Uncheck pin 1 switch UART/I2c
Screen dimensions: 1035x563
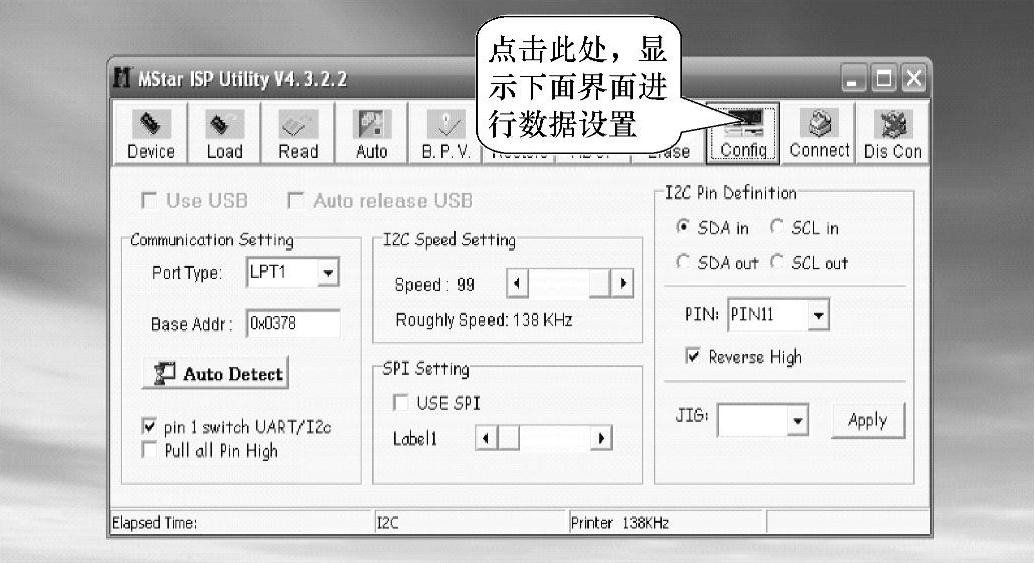click(149, 426)
